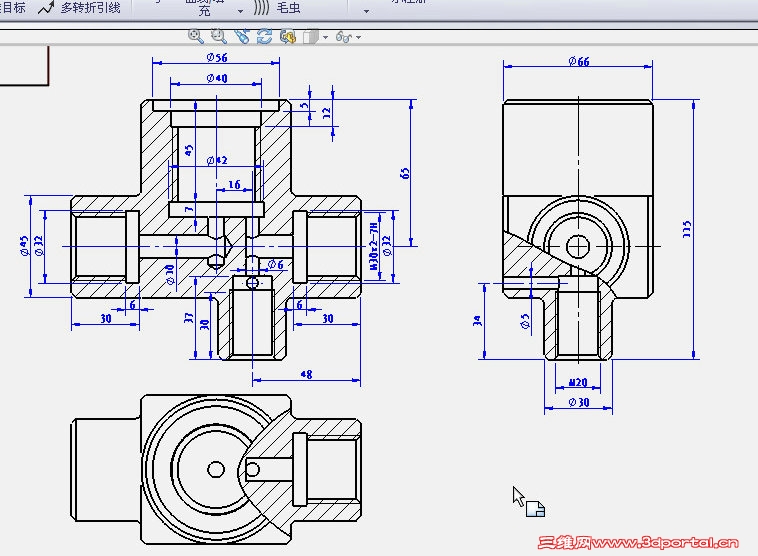Open the area hatch/fill dropdown arrow
Viewport: 758px width, 556px height.
(x=240, y=11)
